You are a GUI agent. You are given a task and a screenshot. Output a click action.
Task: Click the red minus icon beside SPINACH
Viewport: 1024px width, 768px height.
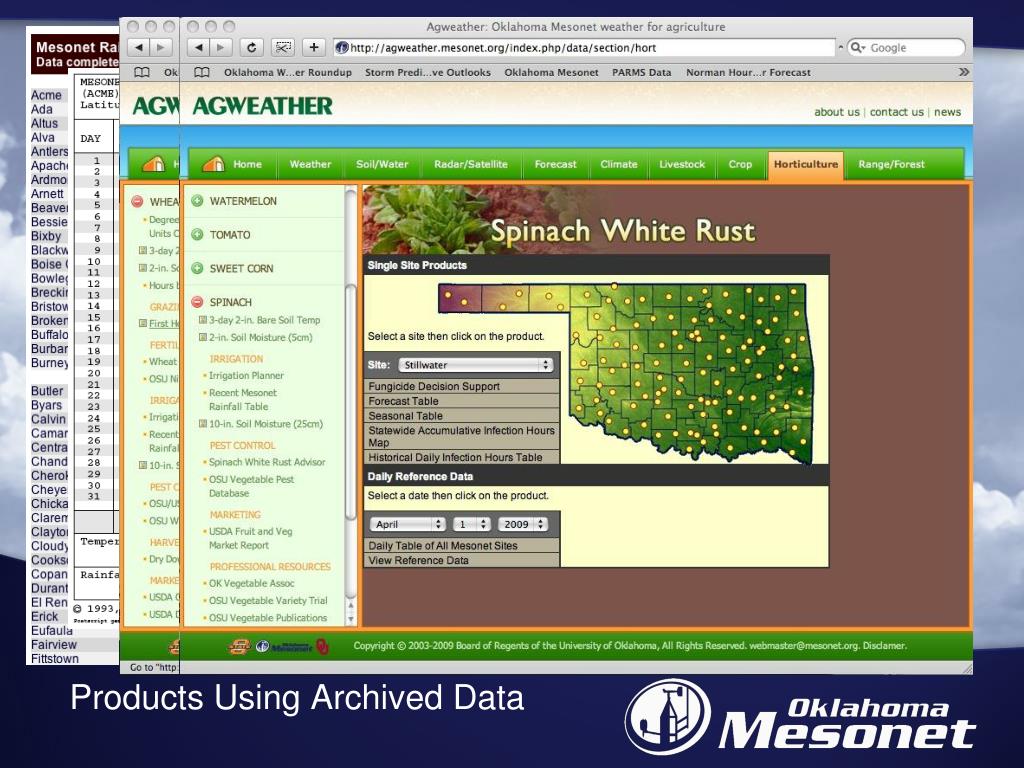(197, 302)
